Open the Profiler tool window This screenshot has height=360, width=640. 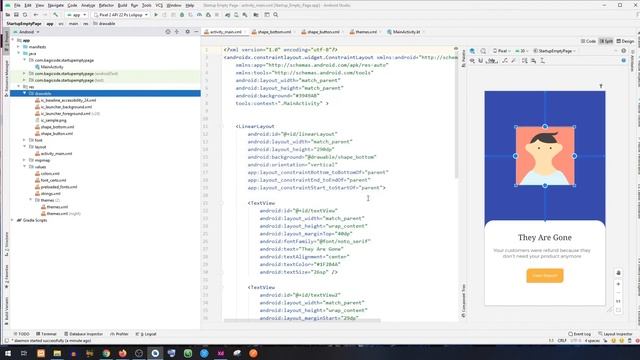119,334
